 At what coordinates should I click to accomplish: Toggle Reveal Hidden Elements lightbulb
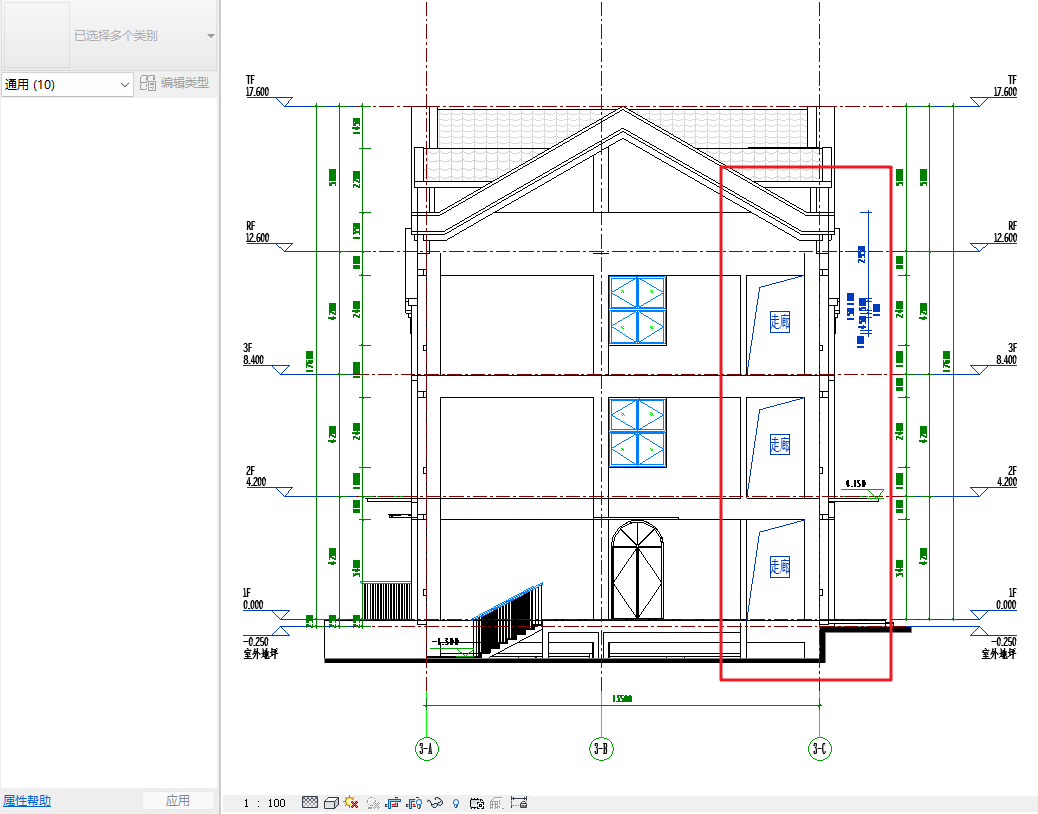tap(456, 803)
